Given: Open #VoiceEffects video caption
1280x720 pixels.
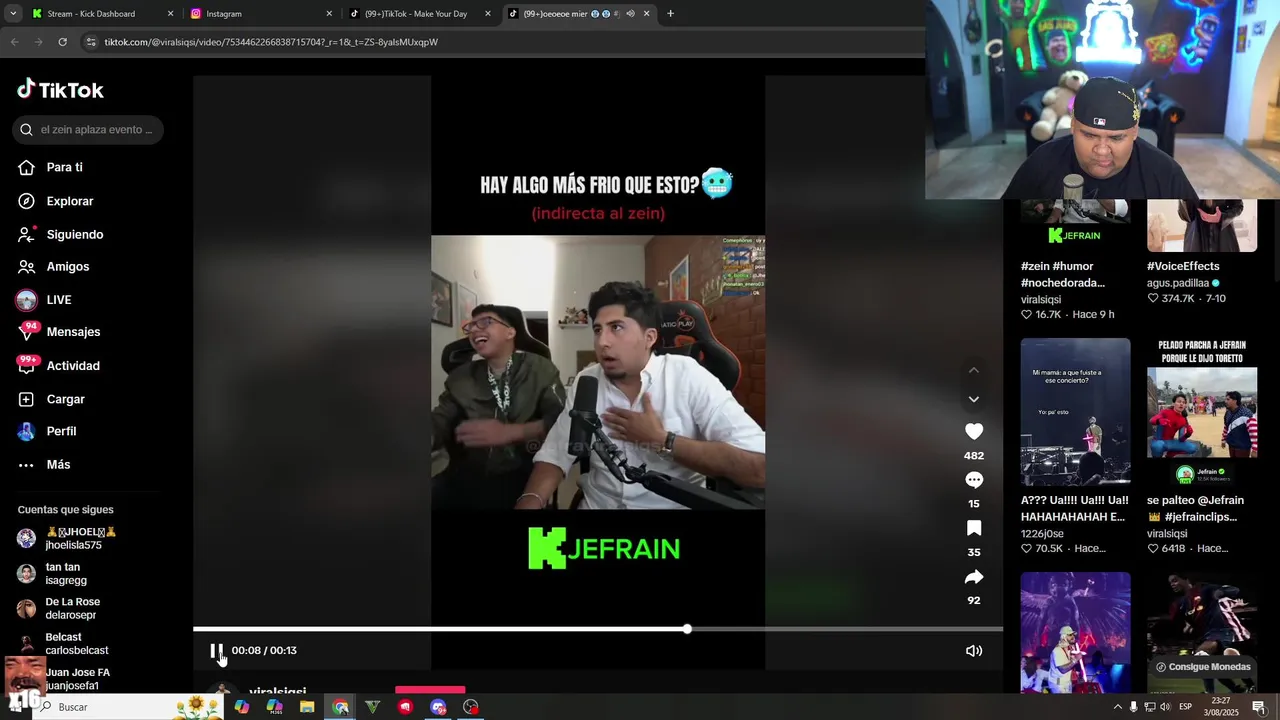Looking at the screenshot, I should (x=1183, y=267).
